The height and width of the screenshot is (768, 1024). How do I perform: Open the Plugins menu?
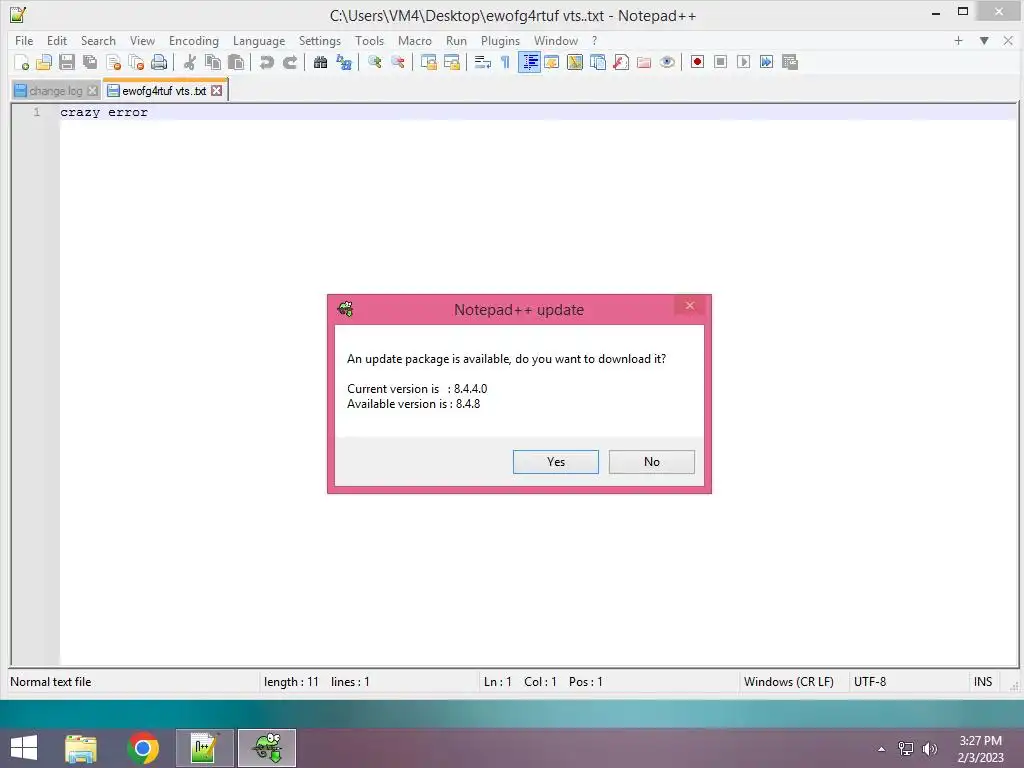click(500, 40)
